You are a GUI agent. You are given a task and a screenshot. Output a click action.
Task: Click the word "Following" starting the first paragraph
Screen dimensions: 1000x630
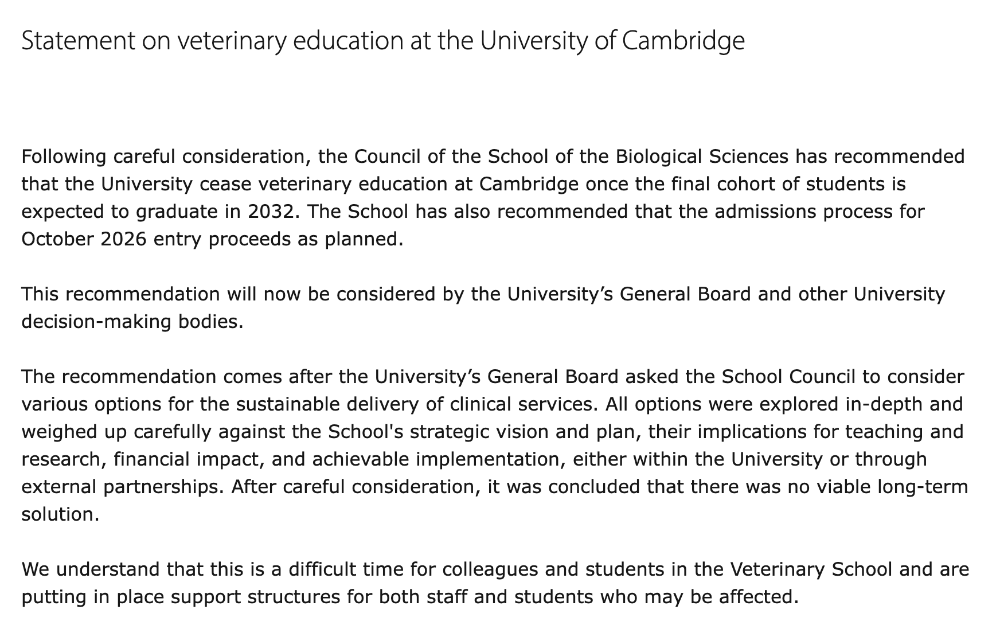[64, 157]
